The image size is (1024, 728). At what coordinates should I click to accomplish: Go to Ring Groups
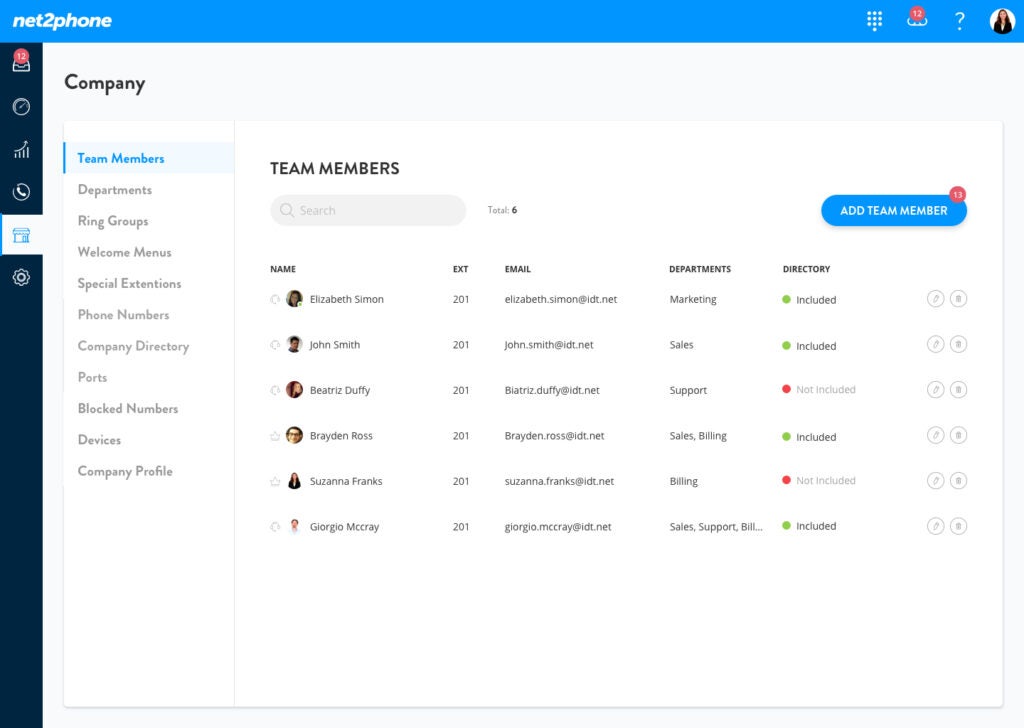[x=113, y=221]
